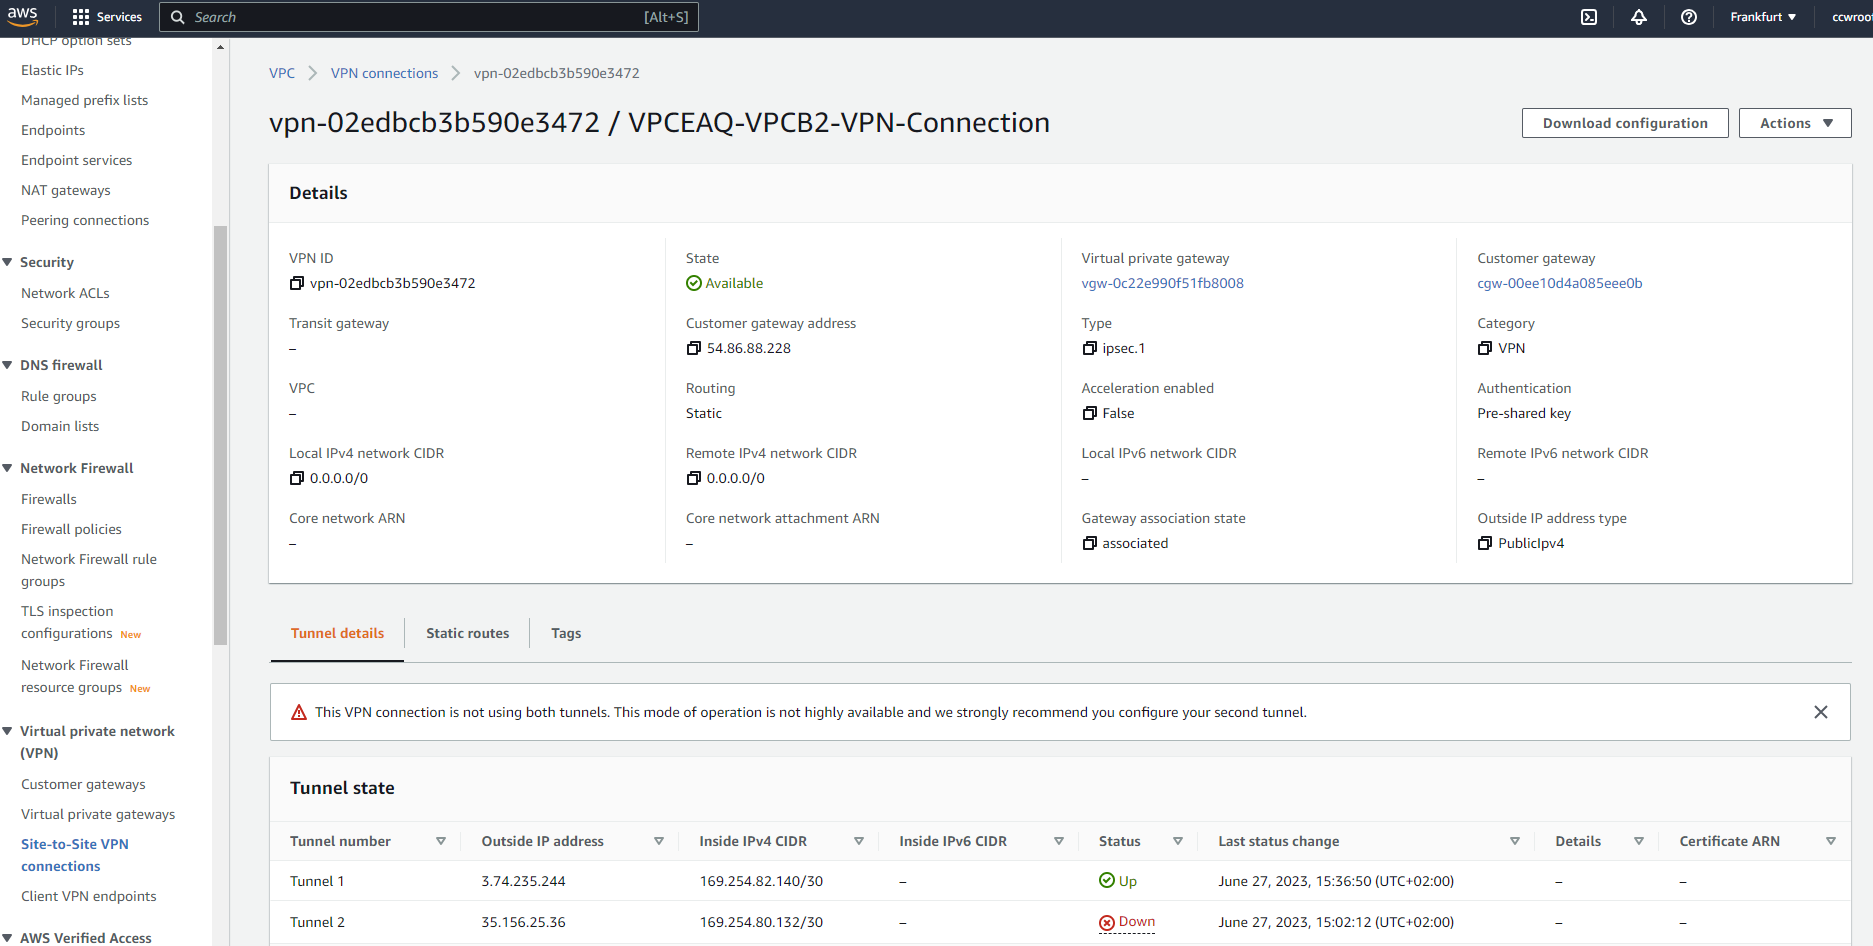
Task: Open Peering connections in sidebar
Action: (x=85, y=220)
